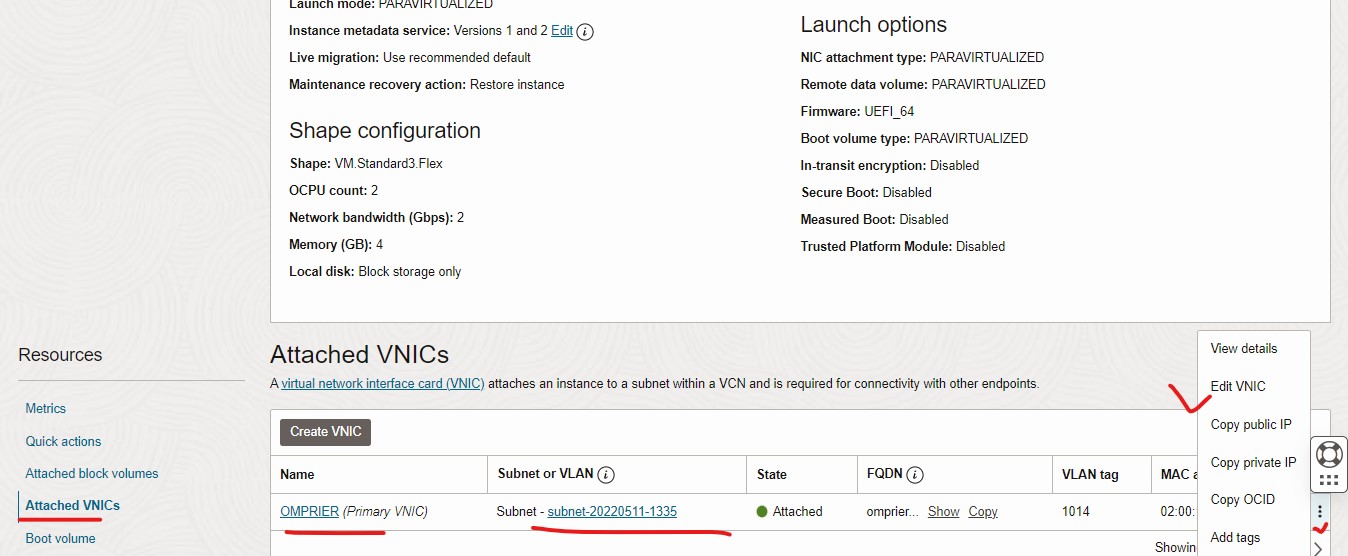Click the three-dot actions icon in the OMPRIER row
Image resolution: width=1348 pixels, height=556 pixels.
tap(1320, 512)
